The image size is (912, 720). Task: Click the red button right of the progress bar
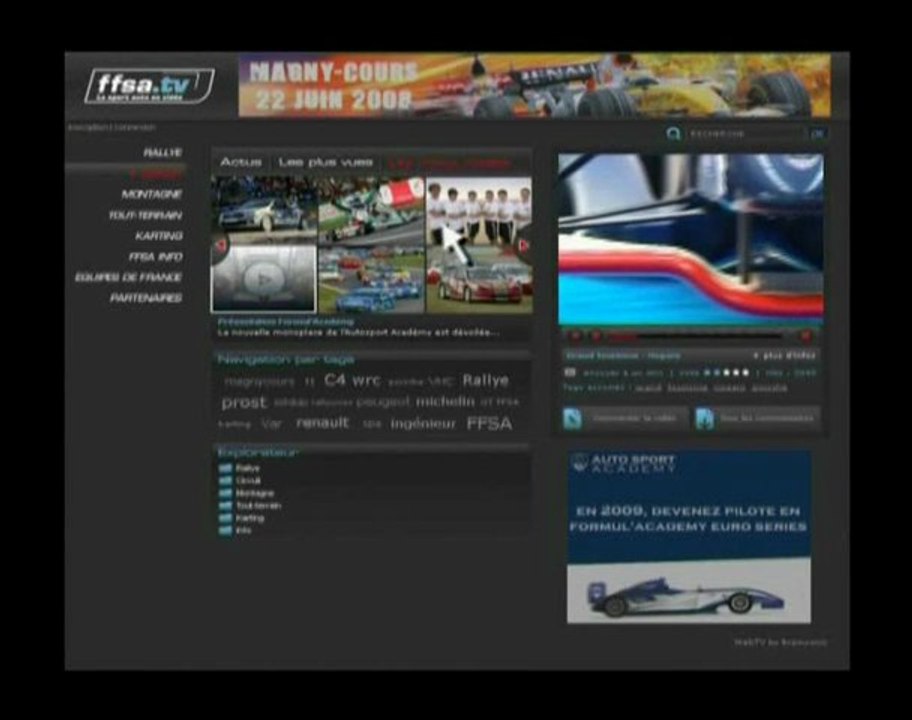coord(805,336)
